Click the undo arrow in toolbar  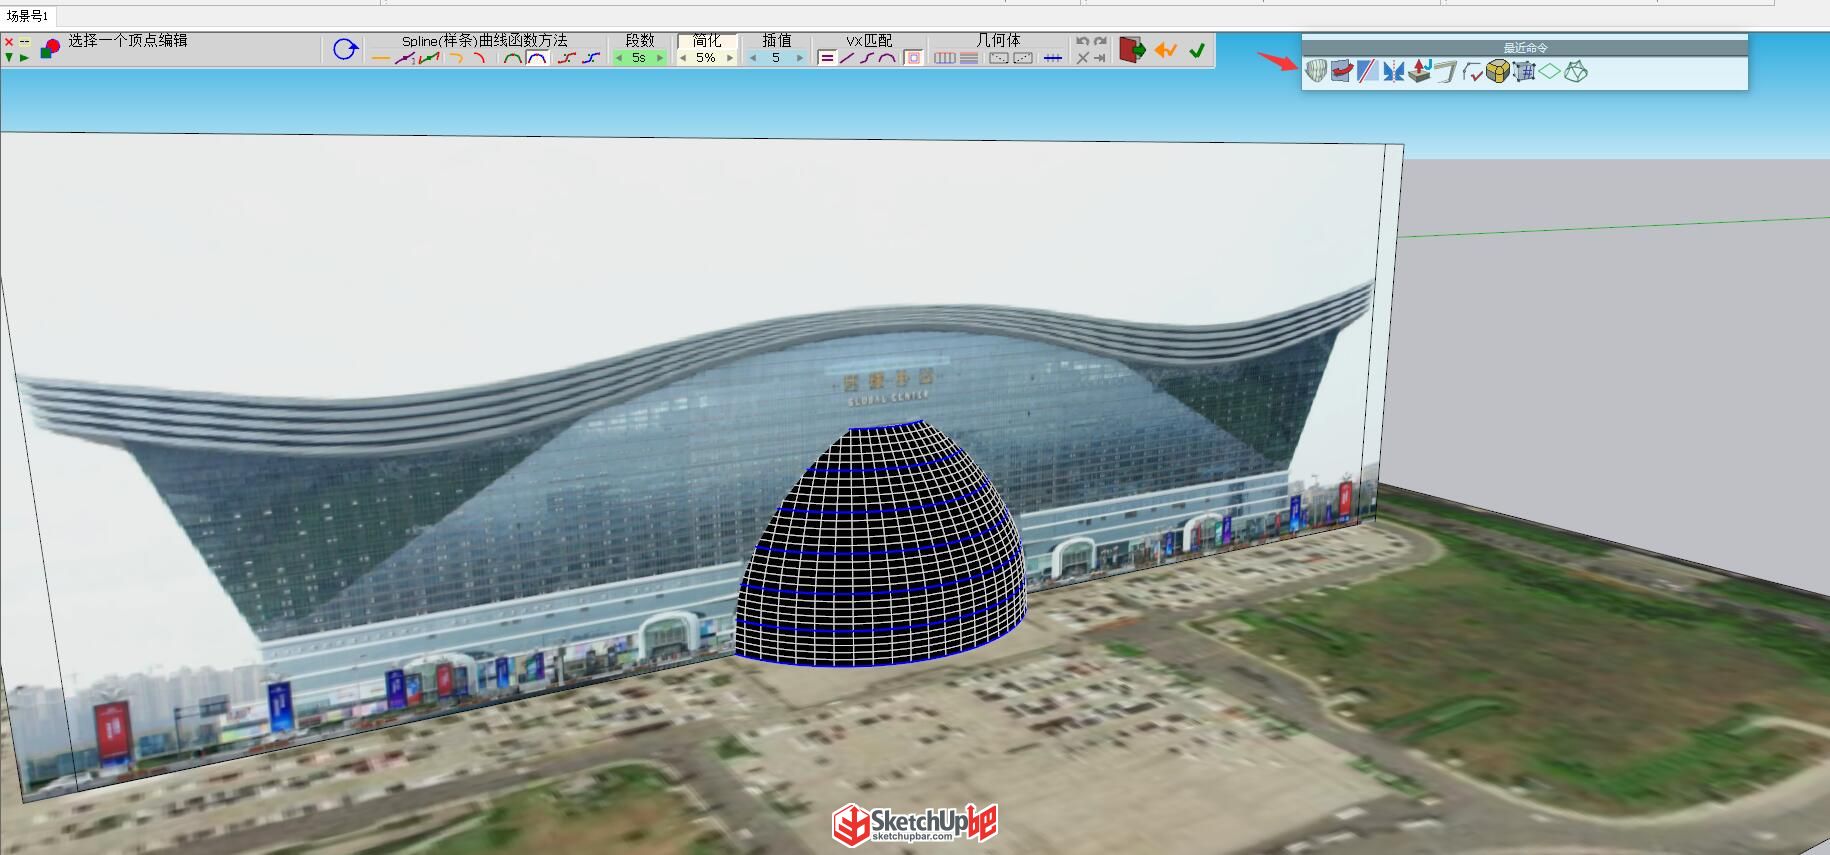pyautogui.click(x=1082, y=42)
